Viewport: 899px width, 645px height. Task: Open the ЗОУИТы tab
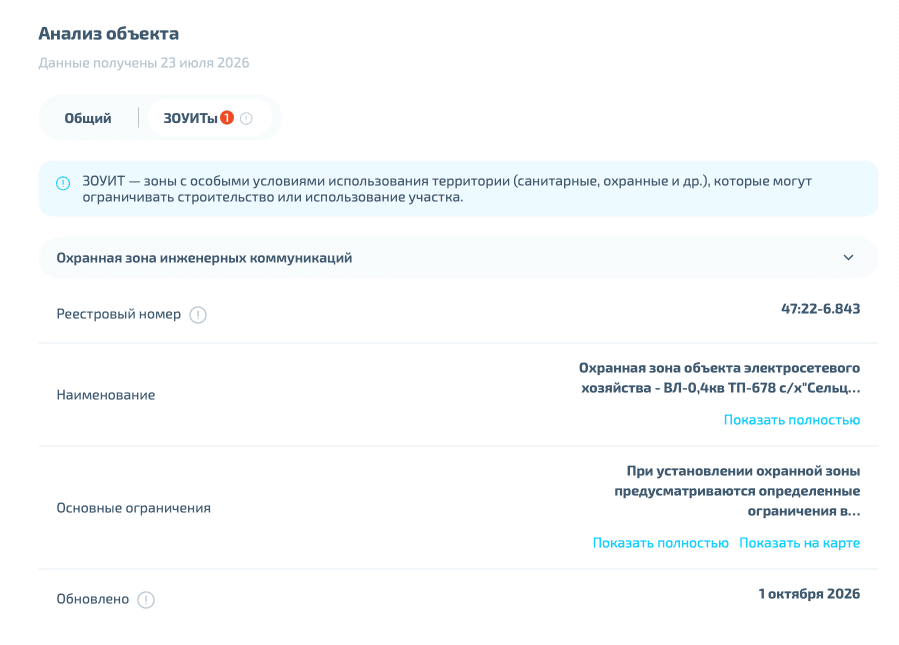click(209, 118)
